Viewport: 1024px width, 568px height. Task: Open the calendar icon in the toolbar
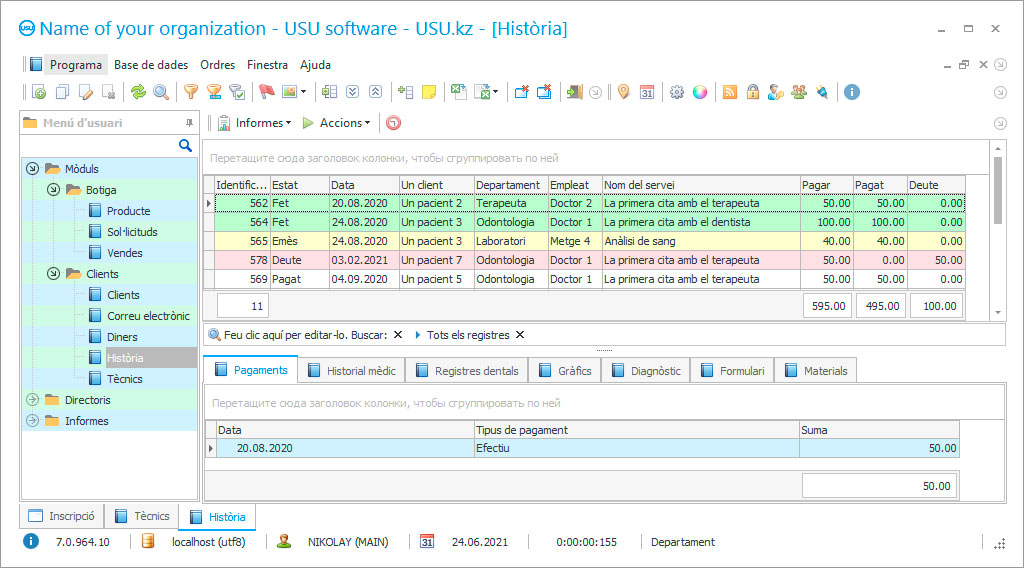[647, 92]
